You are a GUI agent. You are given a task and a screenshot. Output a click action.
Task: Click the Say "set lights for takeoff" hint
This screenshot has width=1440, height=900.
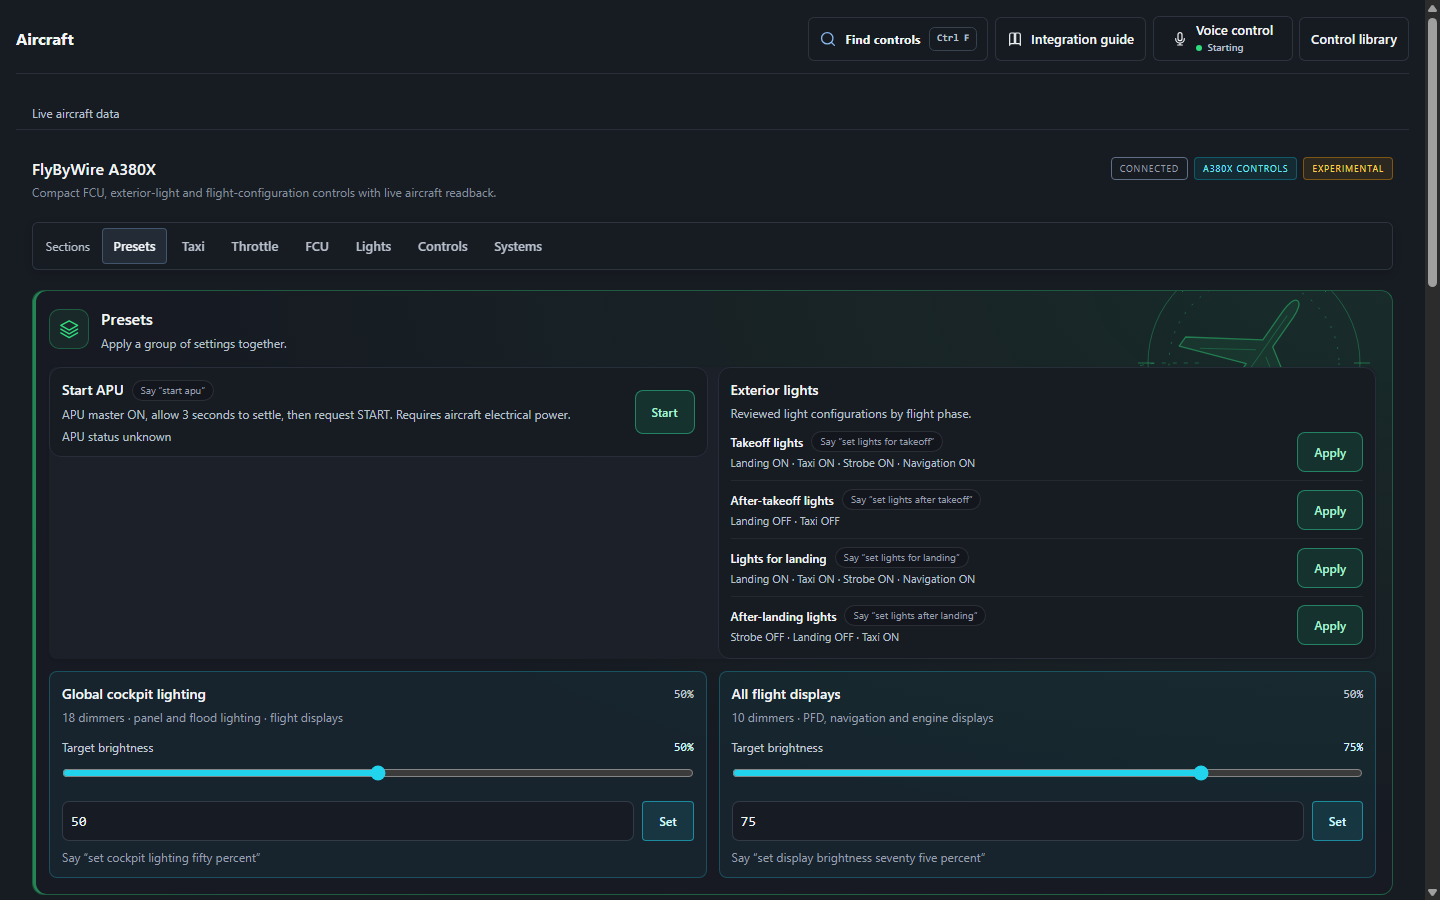point(877,442)
